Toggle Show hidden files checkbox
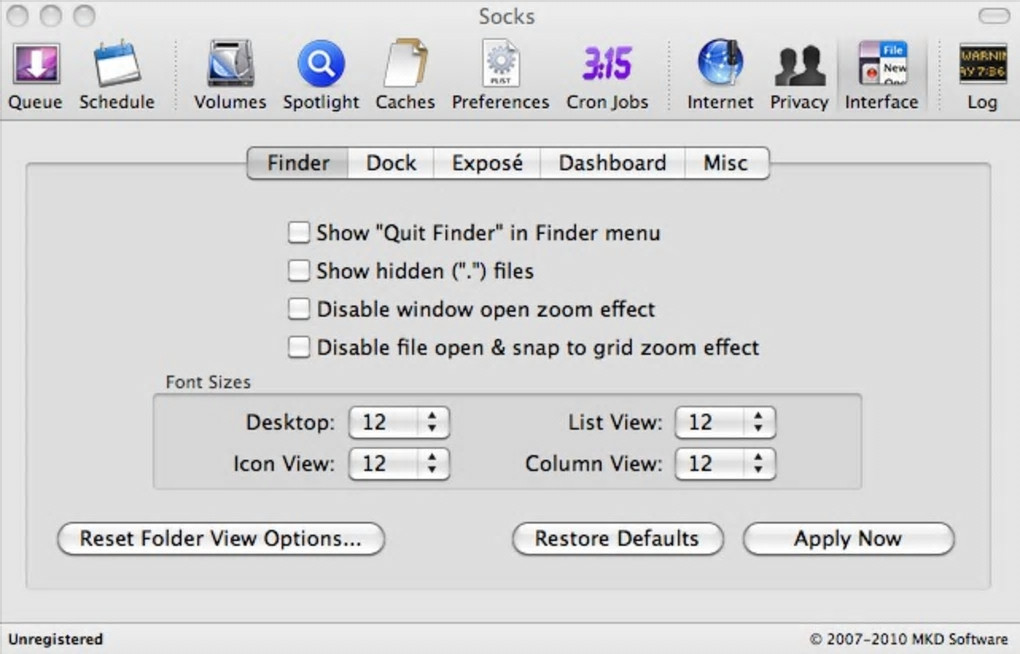This screenshot has height=654, width=1020. 299,271
